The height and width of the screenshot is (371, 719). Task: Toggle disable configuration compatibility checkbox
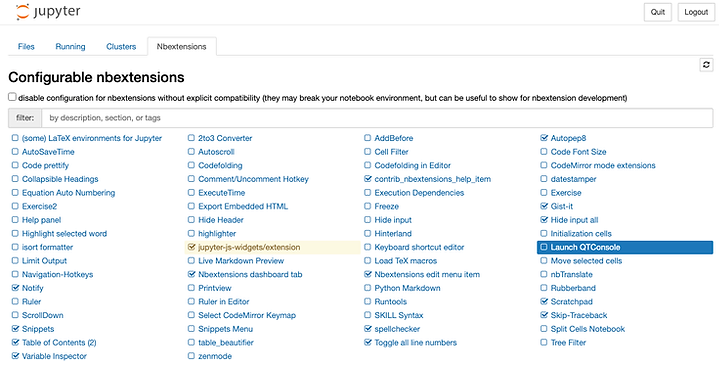click(x=12, y=97)
